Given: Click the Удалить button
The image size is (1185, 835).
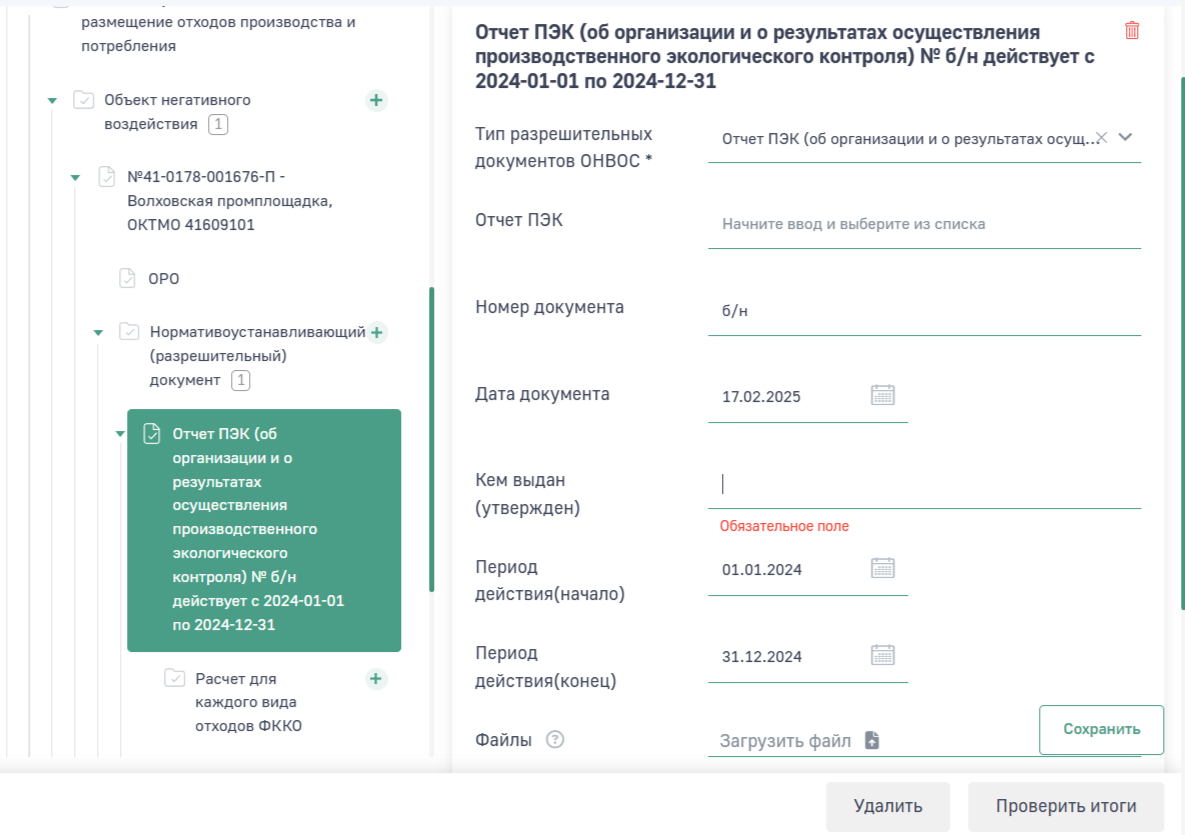Looking at the screenshot, I should click(887, 806).
